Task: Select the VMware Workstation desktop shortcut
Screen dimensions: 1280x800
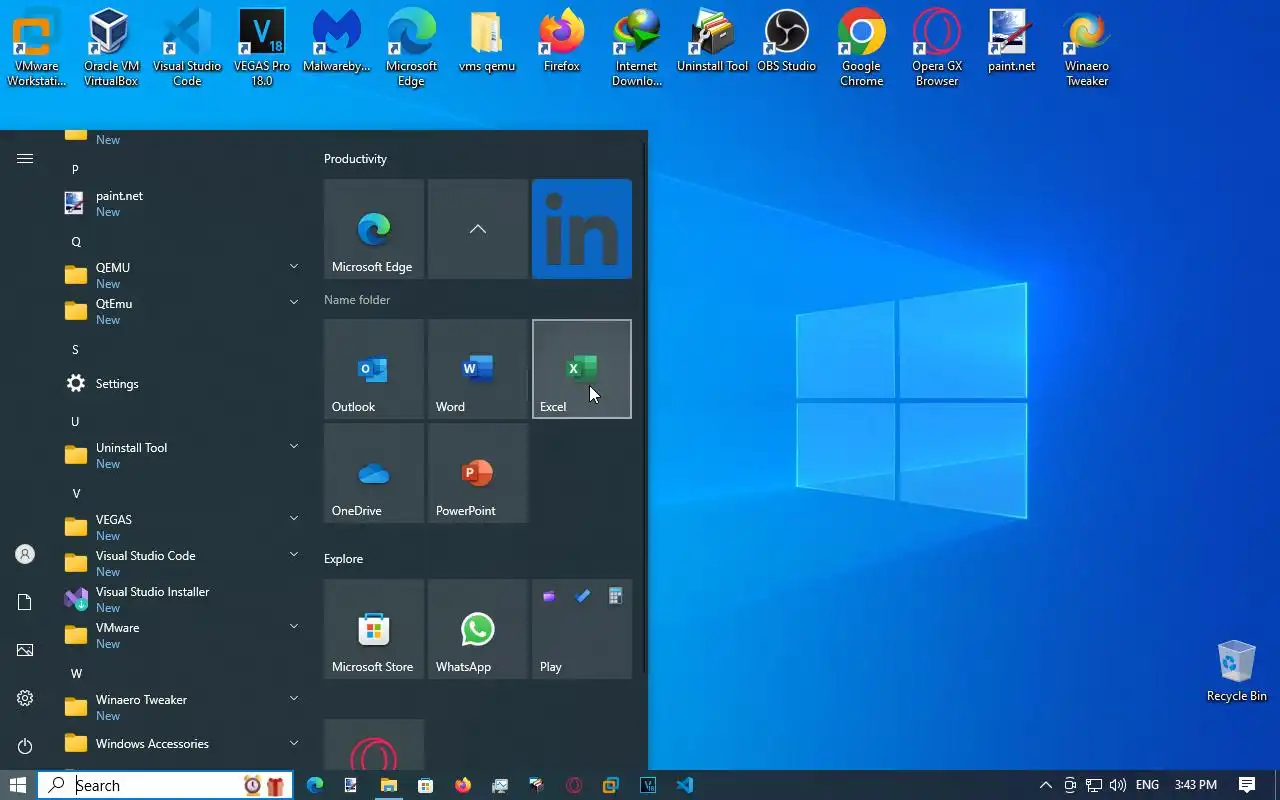Action: 37,48
